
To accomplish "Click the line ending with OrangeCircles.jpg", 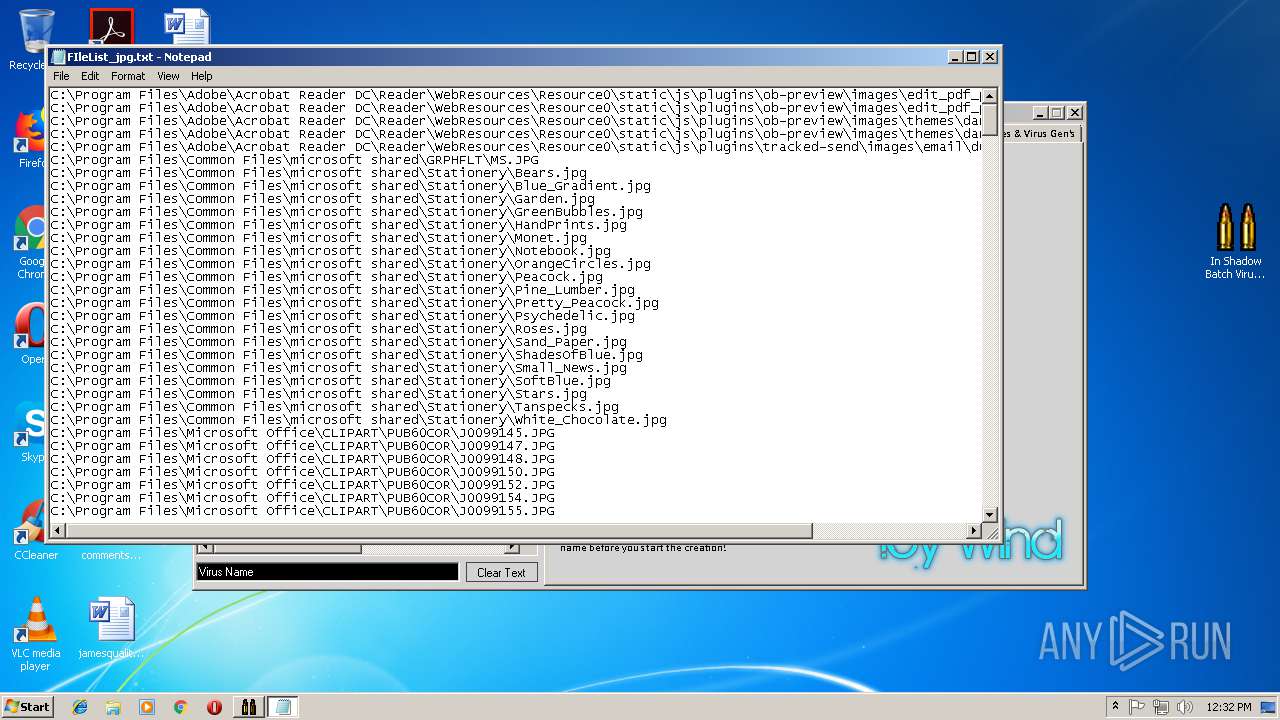I will pos(350,264).
